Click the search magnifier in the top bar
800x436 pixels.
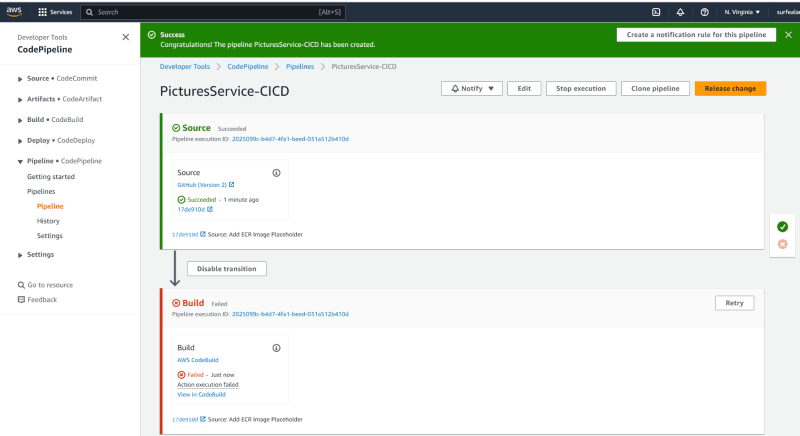[x=89, y=12]
